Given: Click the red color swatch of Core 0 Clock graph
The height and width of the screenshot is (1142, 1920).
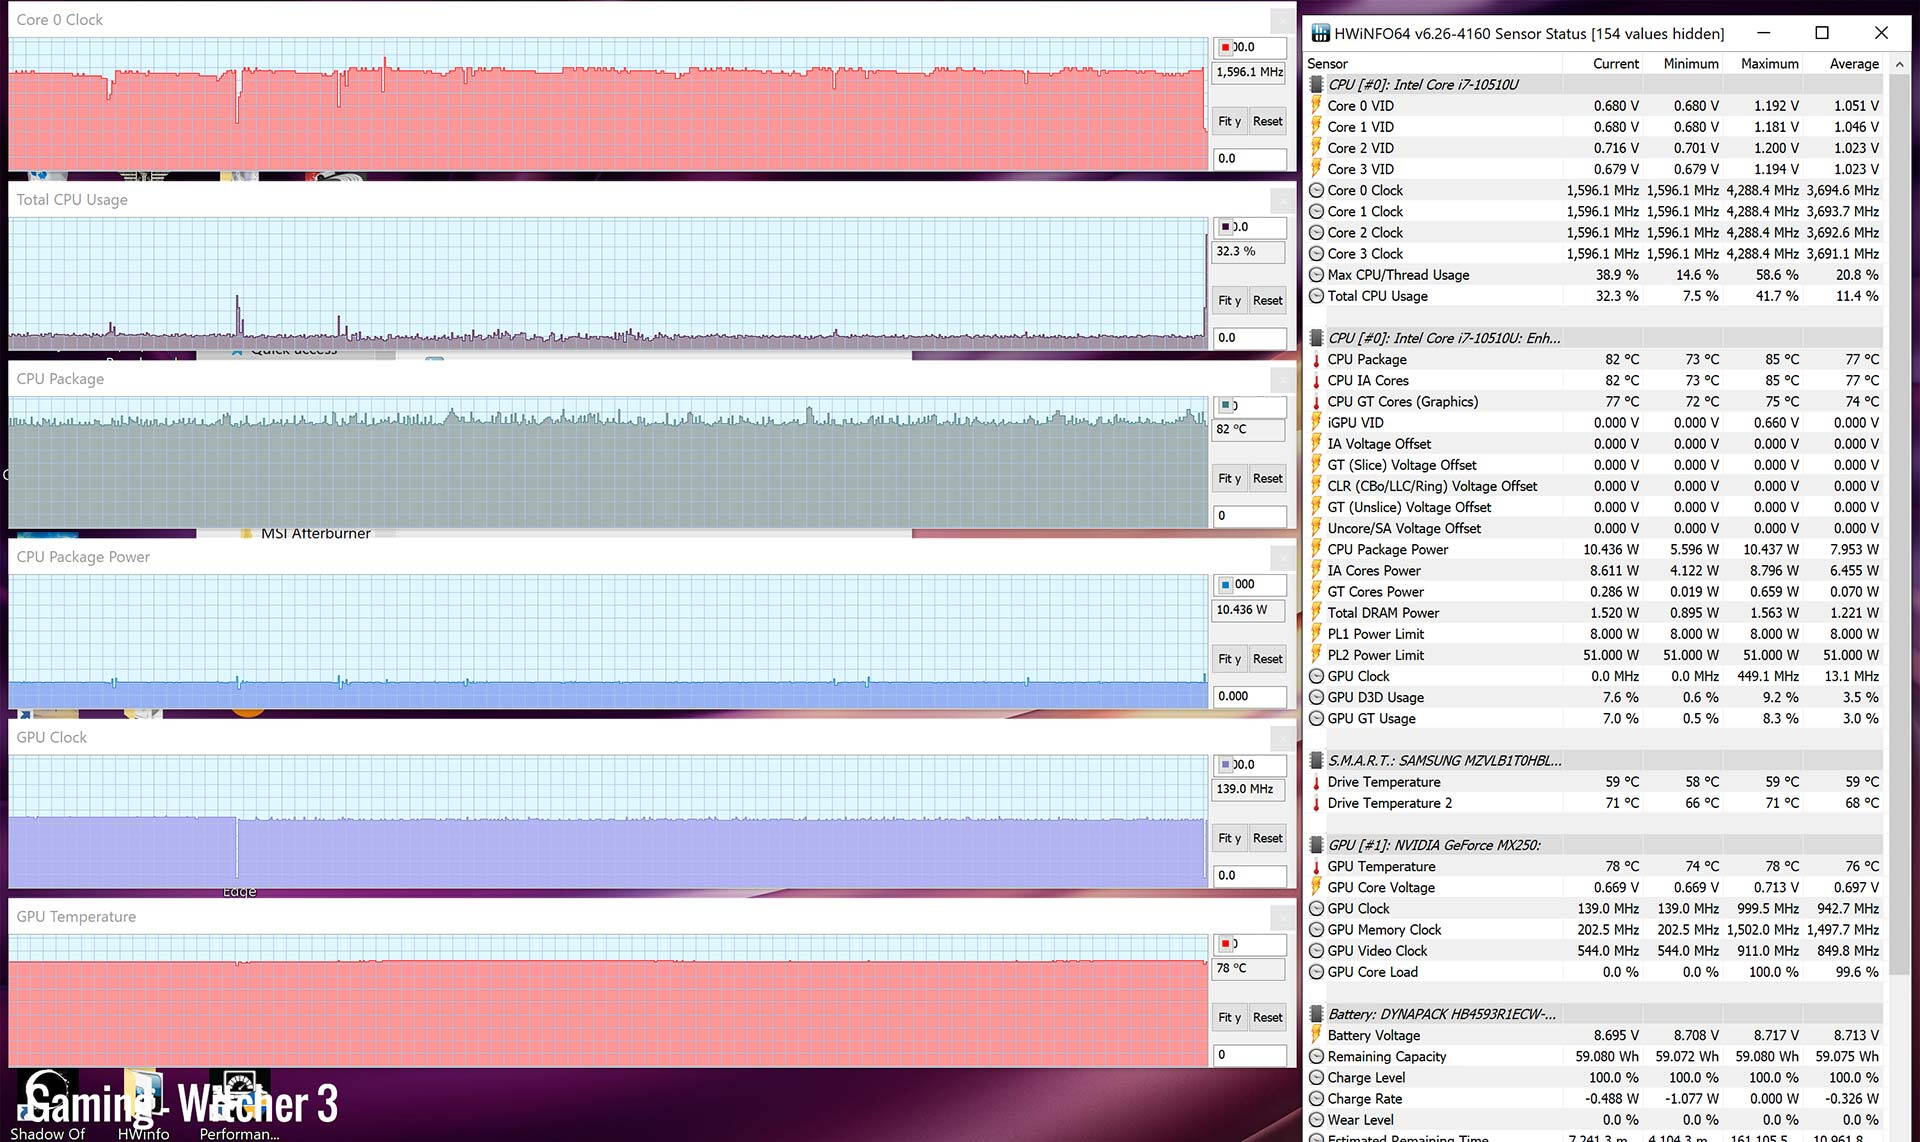Looking at the screenshot, I should point(1225,47).
